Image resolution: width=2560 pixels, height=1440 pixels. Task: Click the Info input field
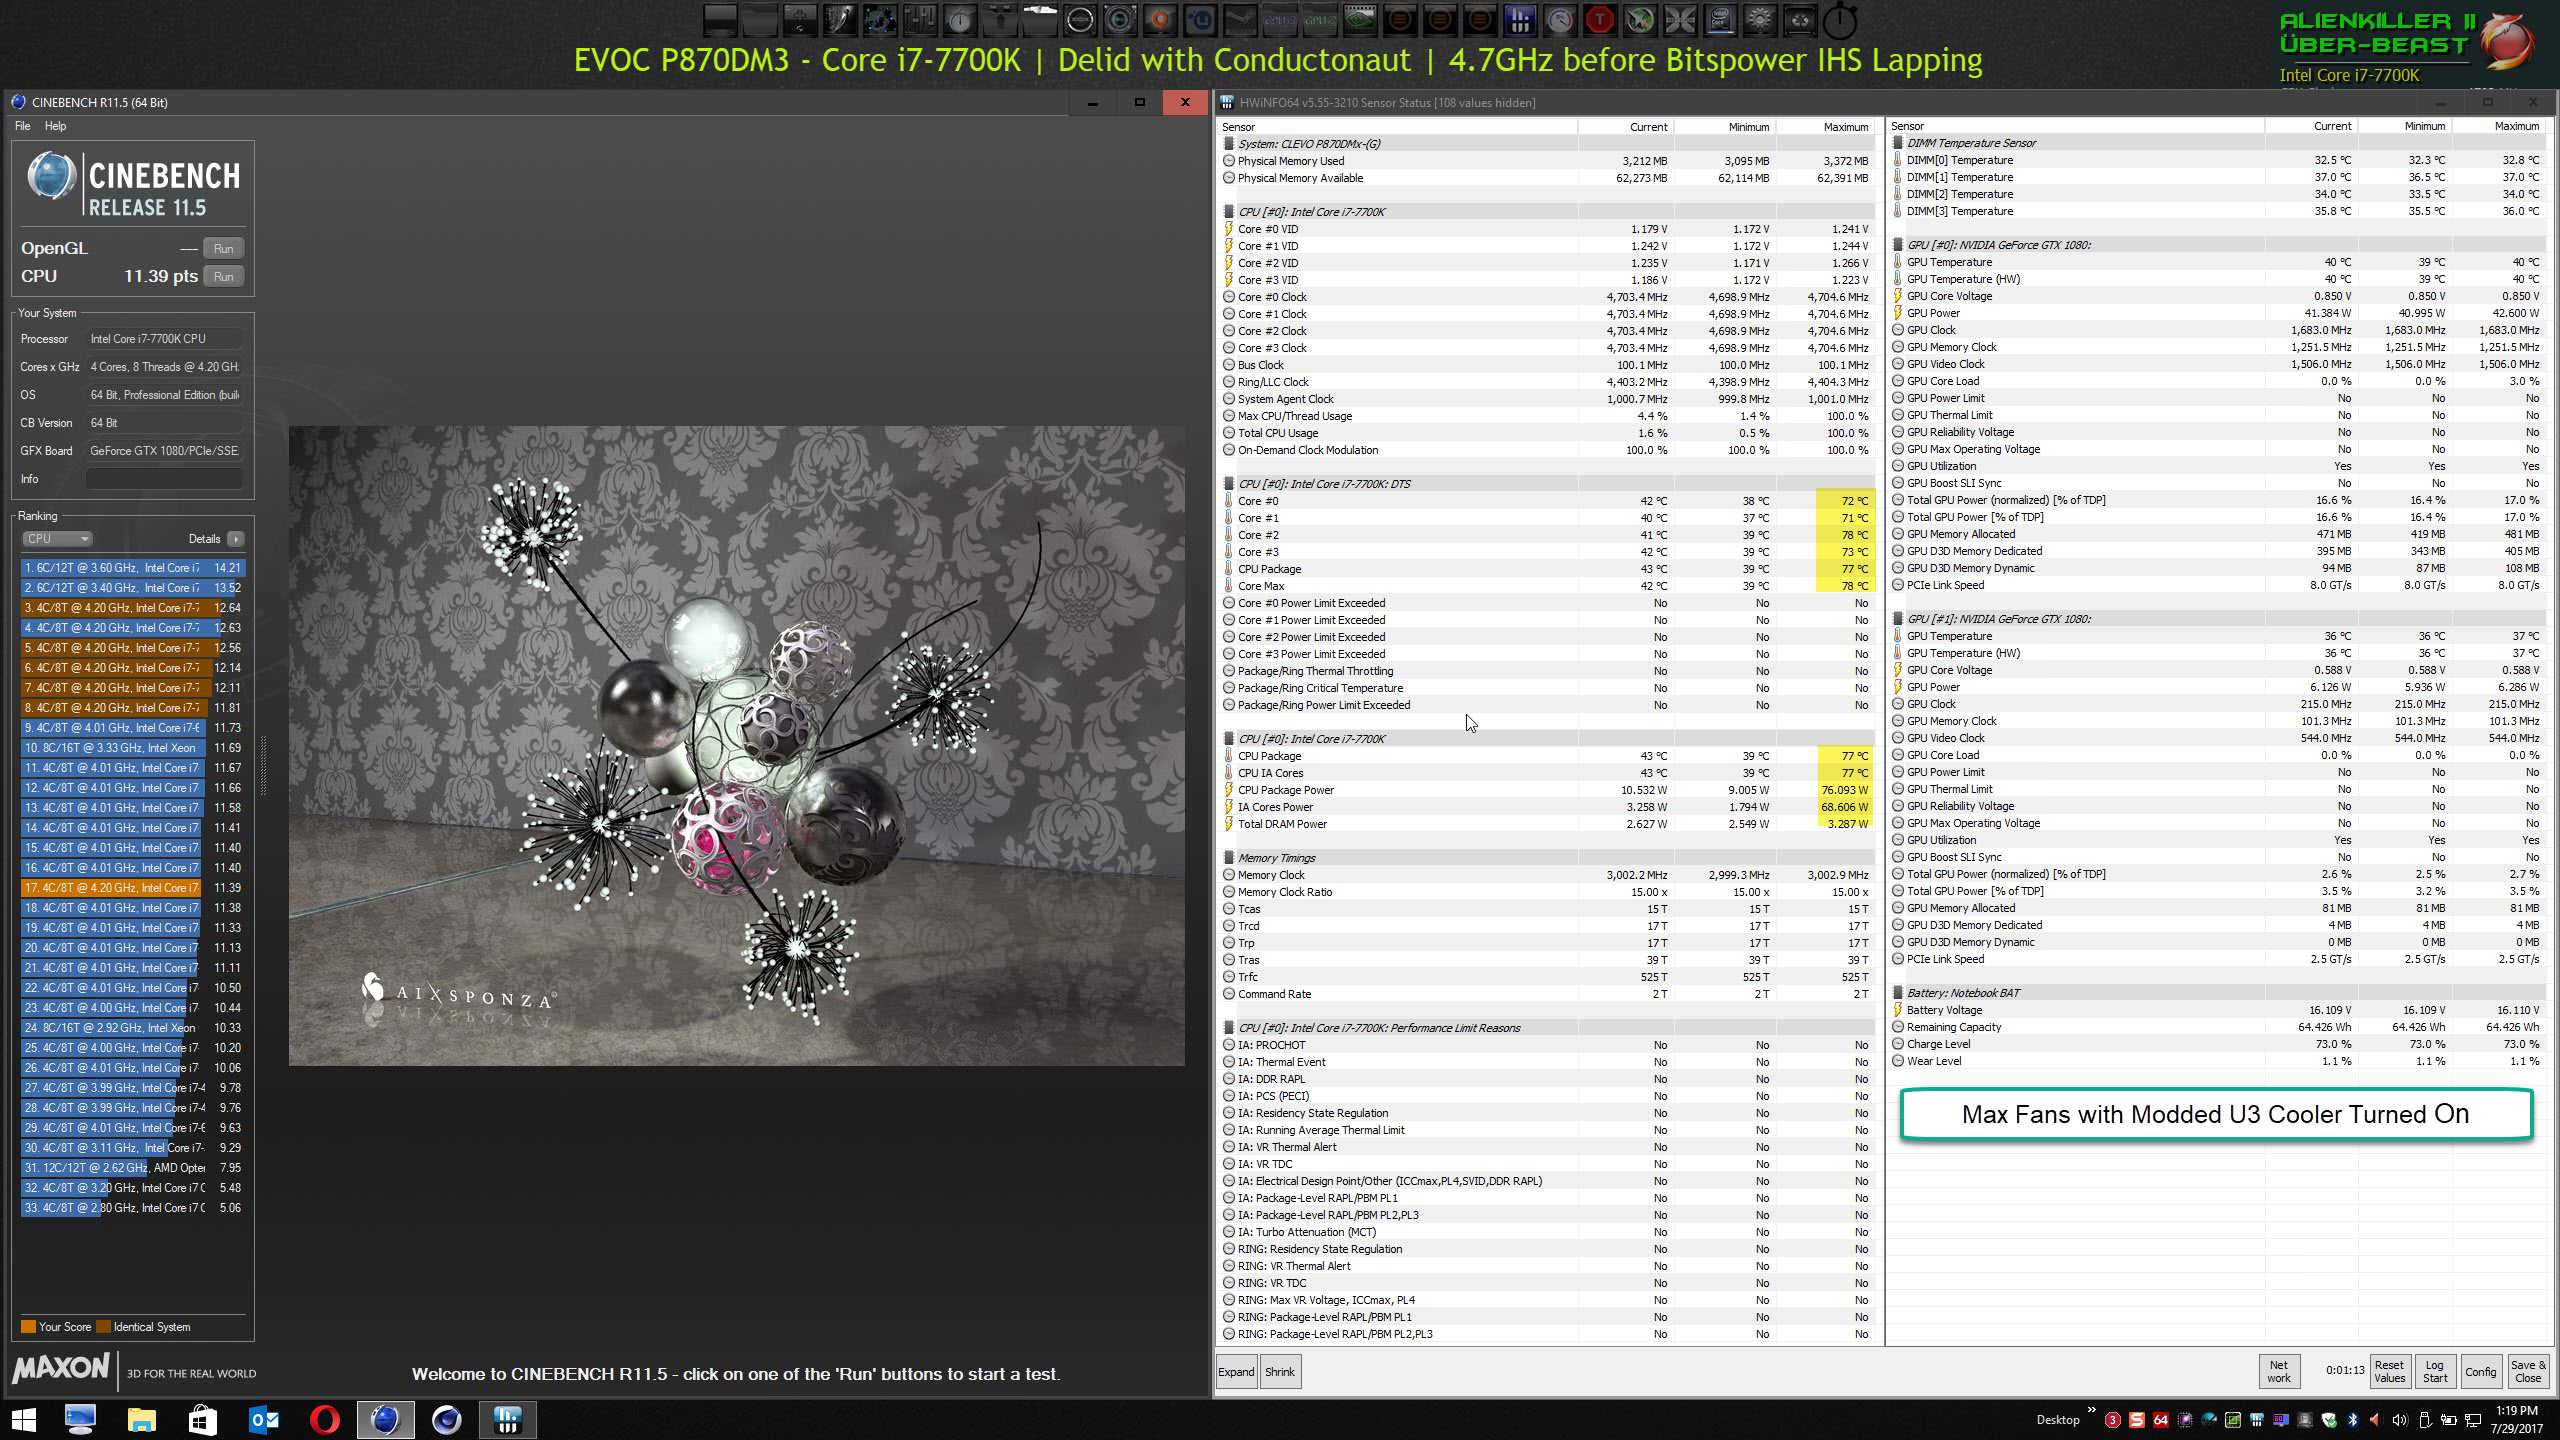(164, 479)
